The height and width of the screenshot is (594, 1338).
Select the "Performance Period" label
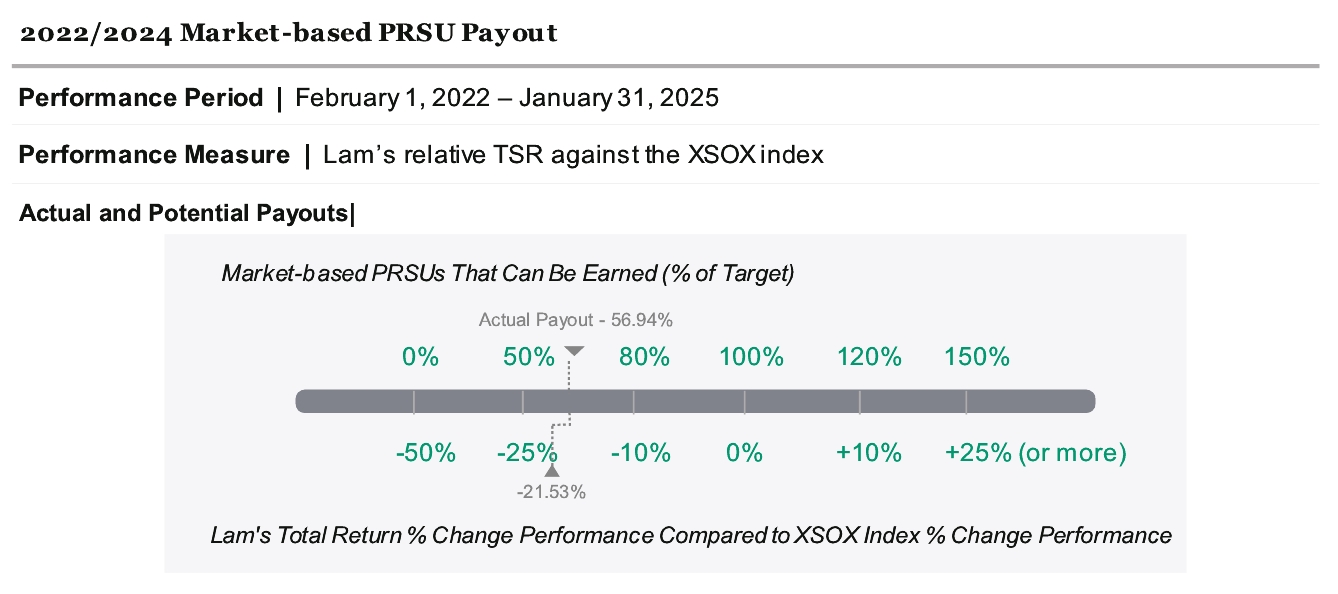[141, 98]
